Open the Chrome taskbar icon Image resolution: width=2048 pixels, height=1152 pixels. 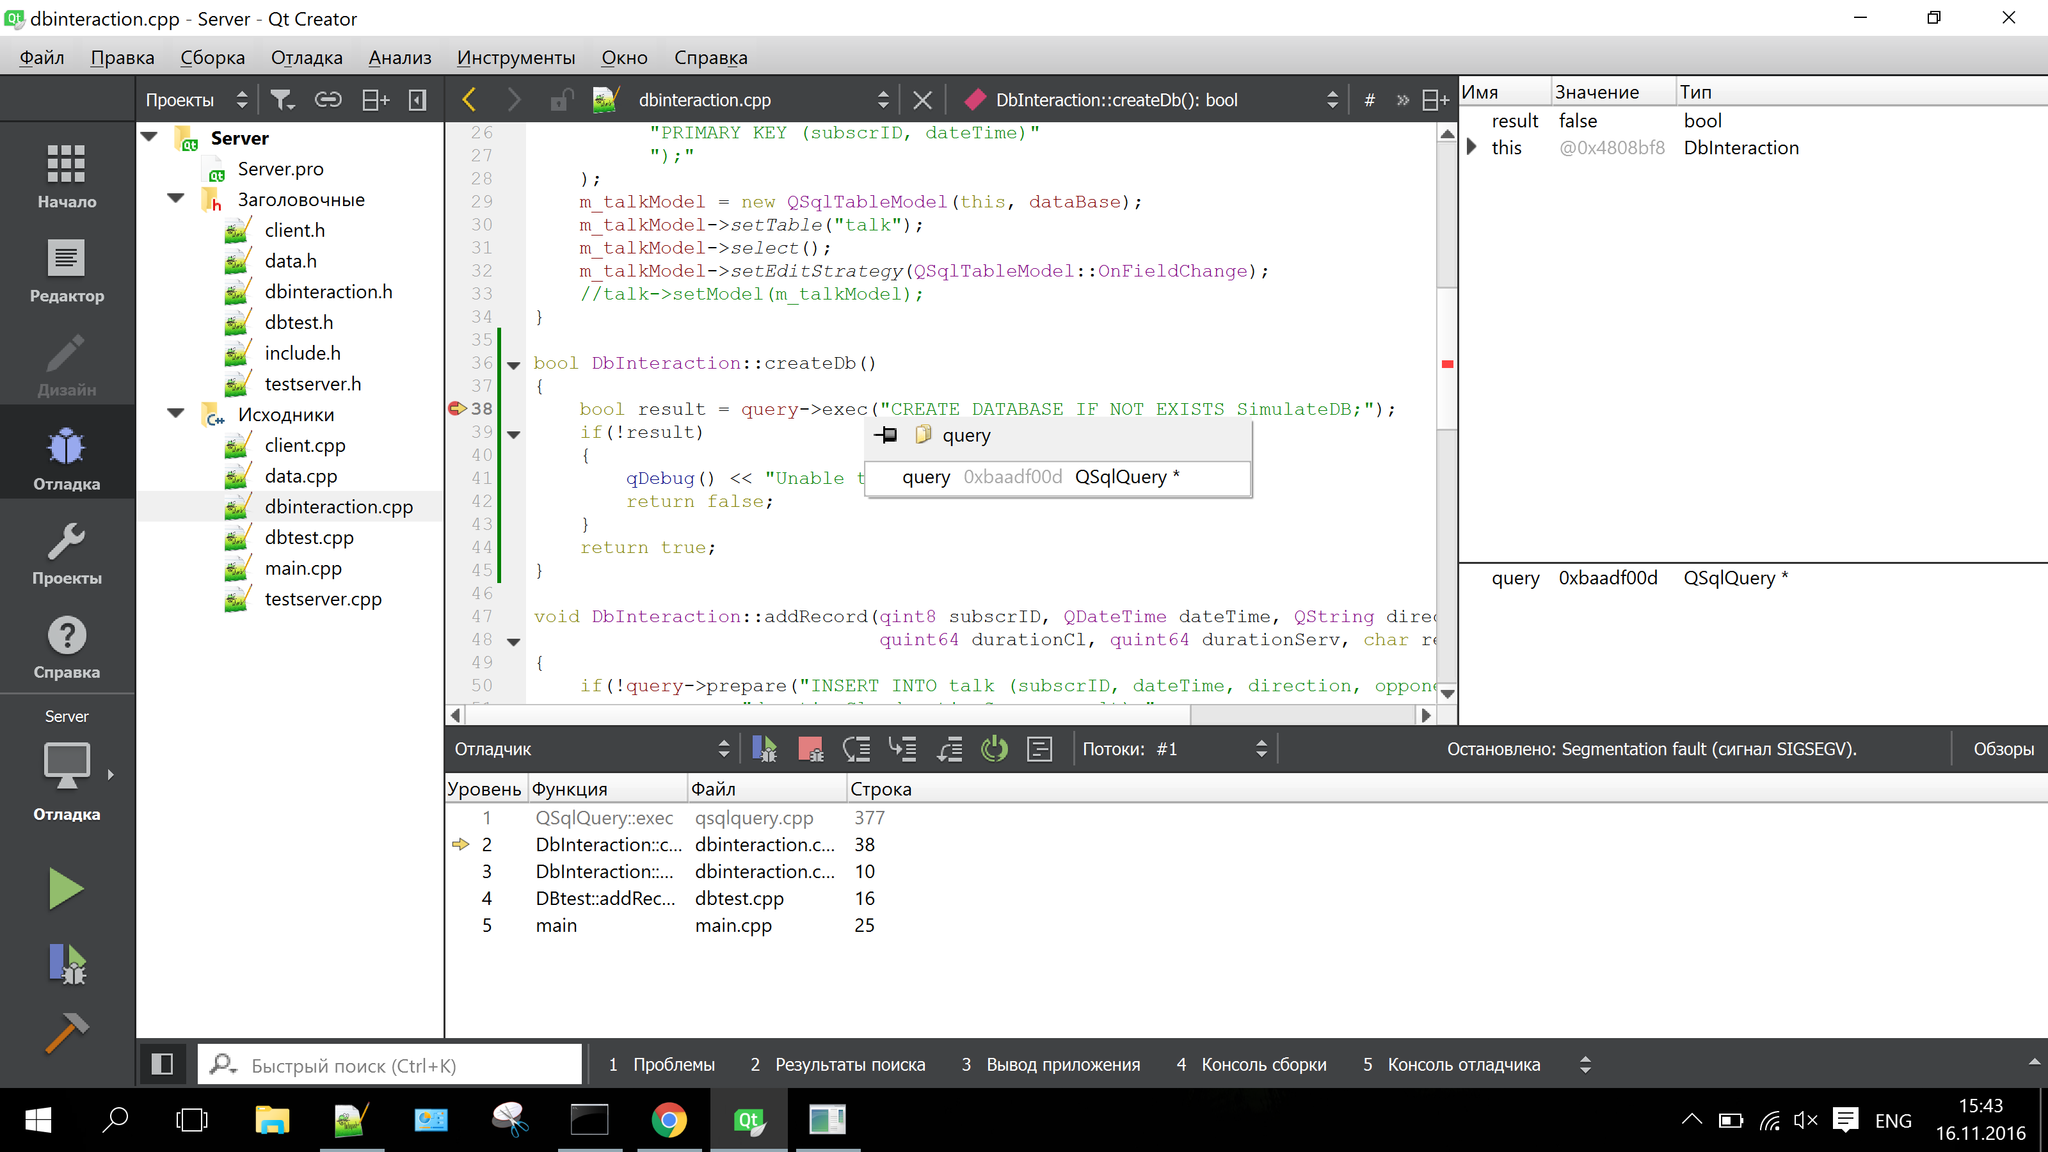[669, 1120]
